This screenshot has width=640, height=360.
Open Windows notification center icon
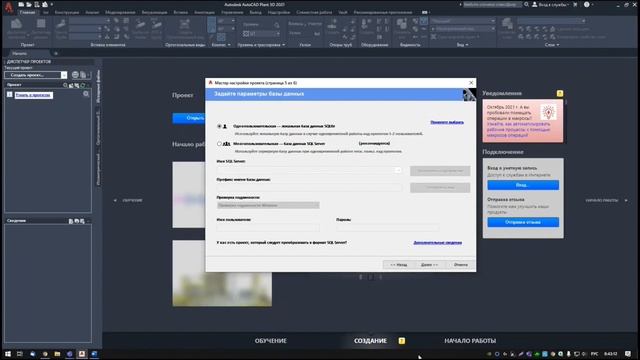[628, 354]
